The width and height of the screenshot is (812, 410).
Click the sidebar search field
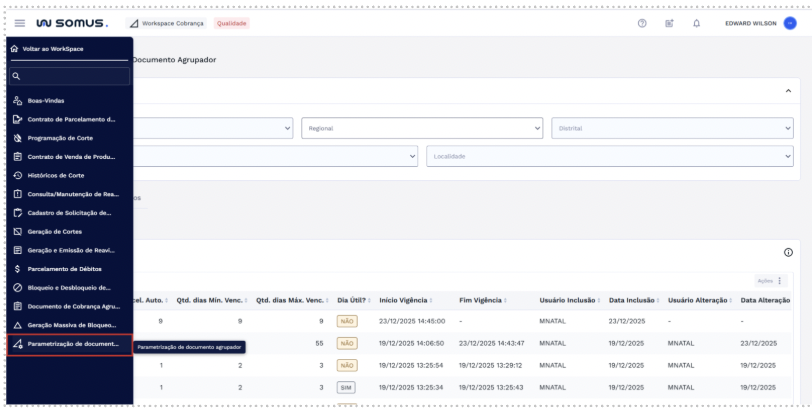pyautogui.click(x=72, y=76)
